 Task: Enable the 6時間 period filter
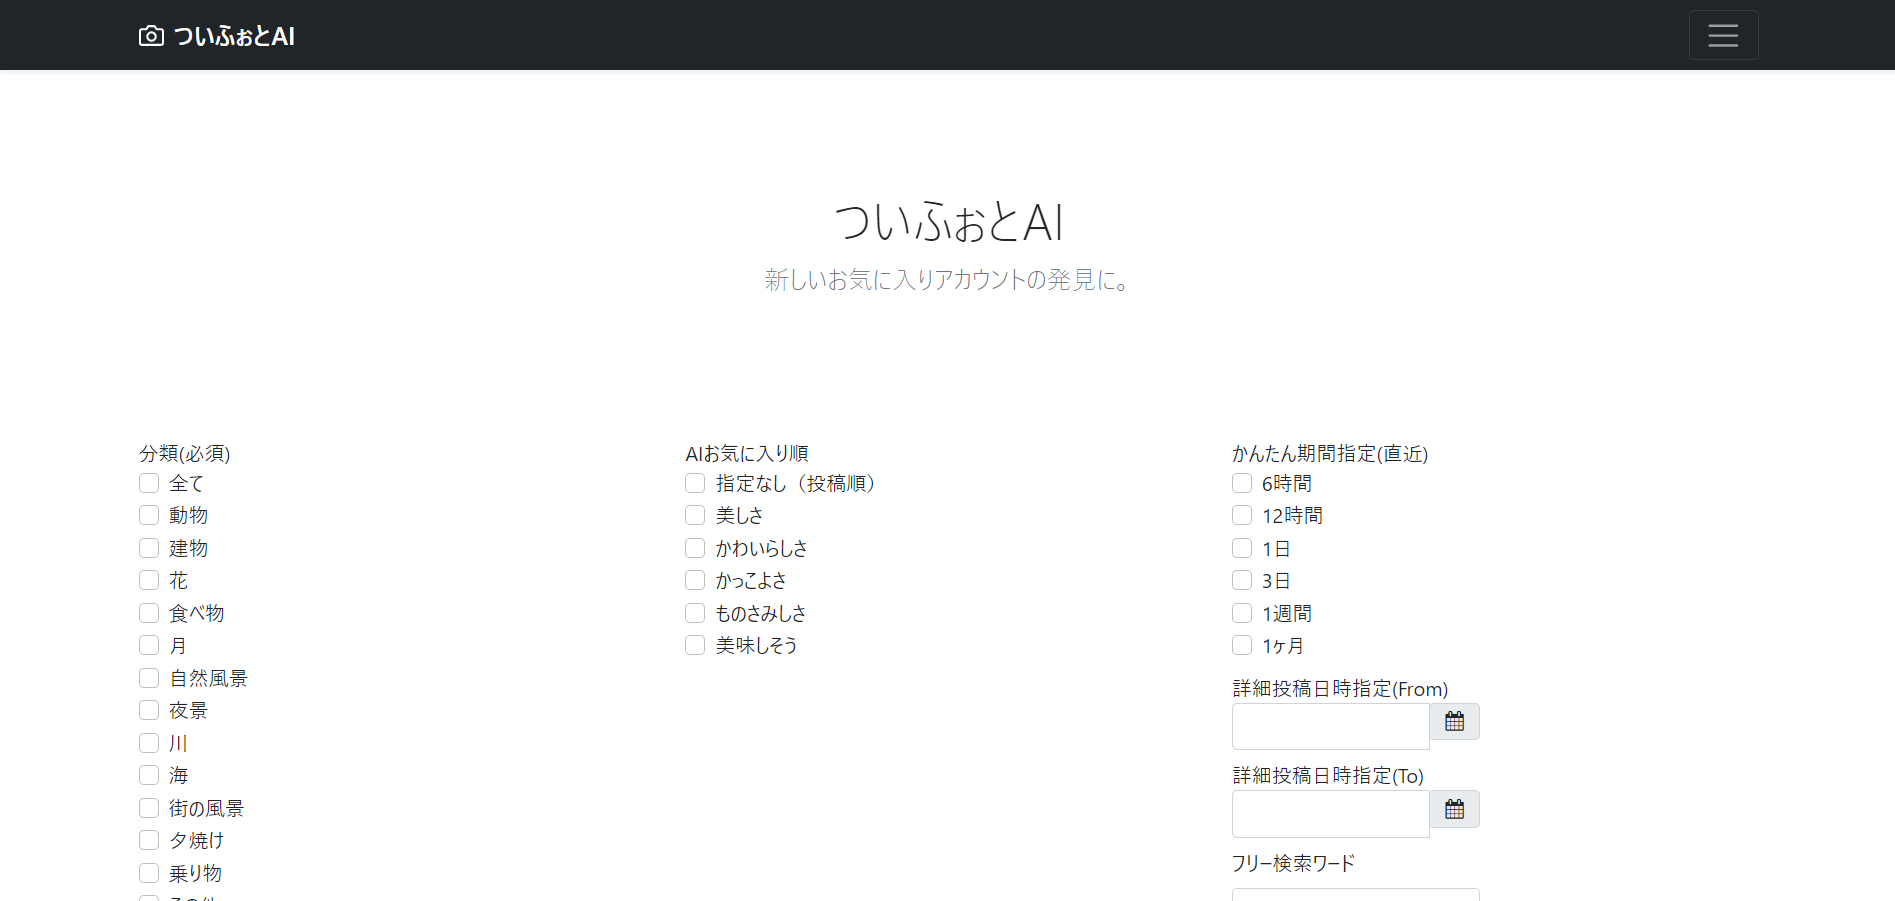tap(1242, 483)
